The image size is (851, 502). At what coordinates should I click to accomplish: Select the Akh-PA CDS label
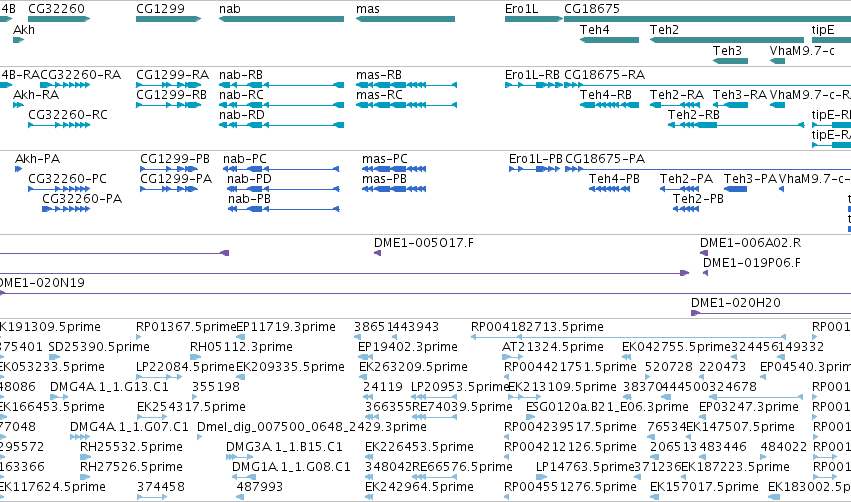click(x=37, y=158)
